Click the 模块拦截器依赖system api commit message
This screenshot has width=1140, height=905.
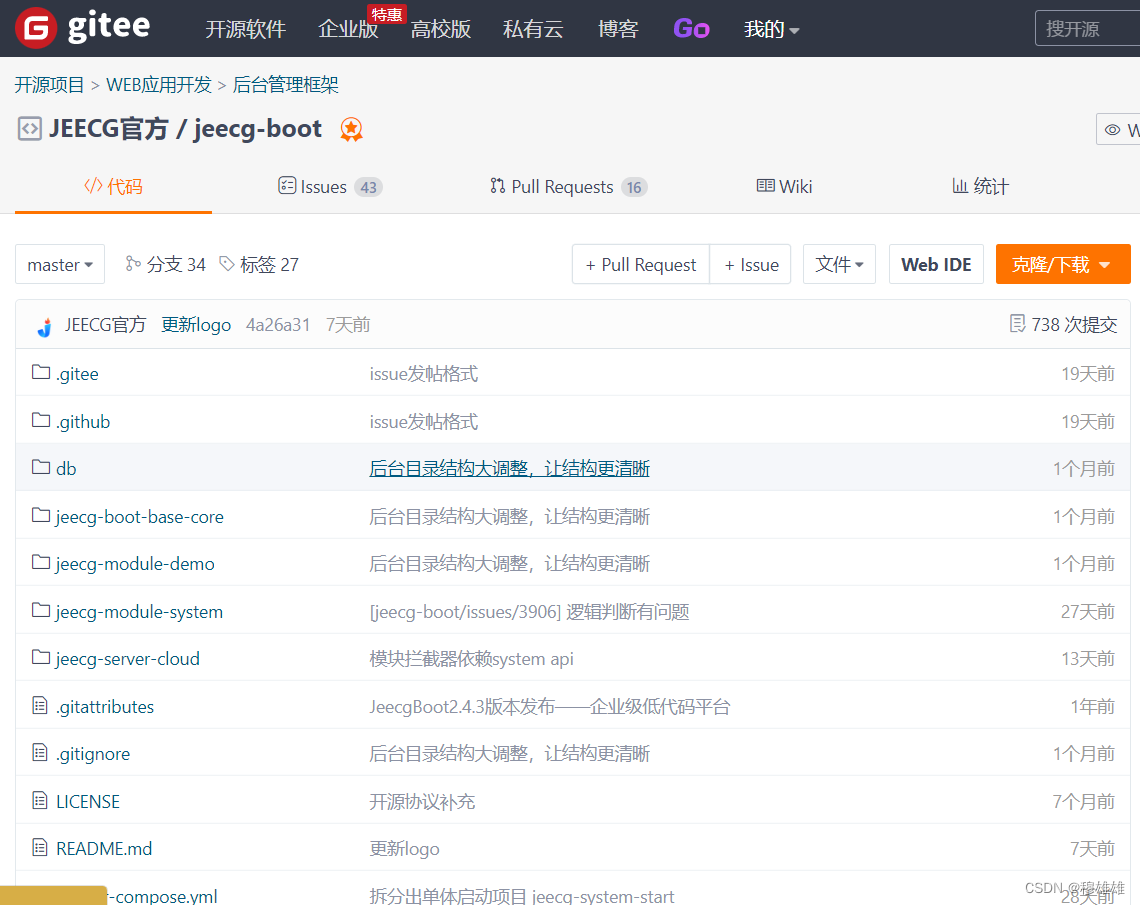(x=471, y=659)
